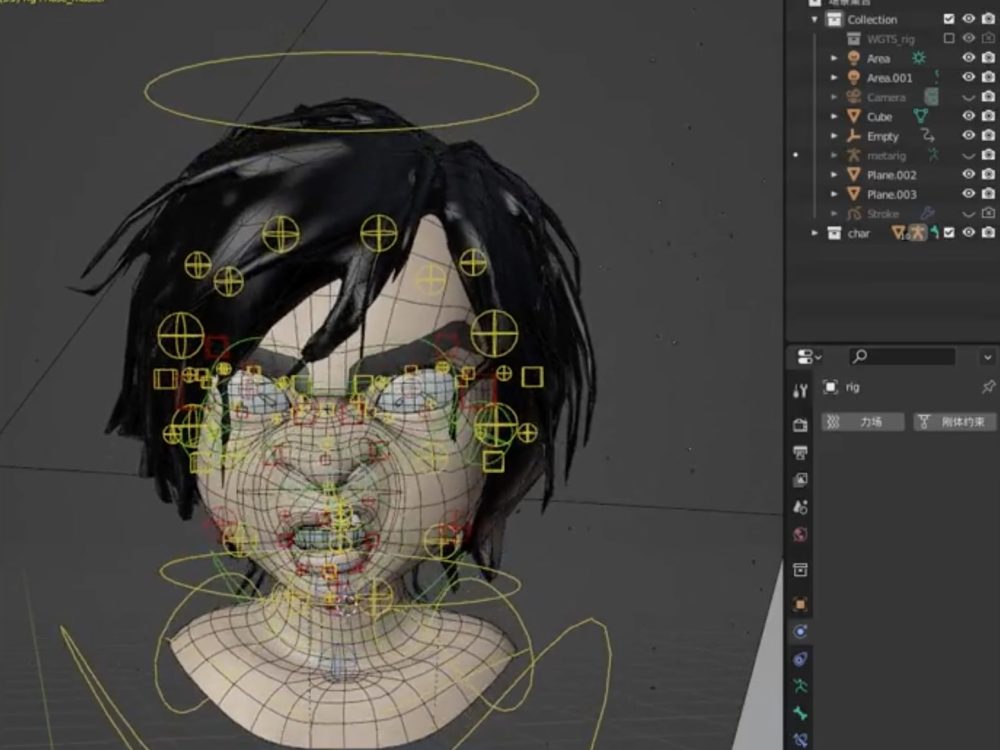Uncheck the Collection exclude checkbox
Screen dimensions: 1000x750
coord(949,19)
